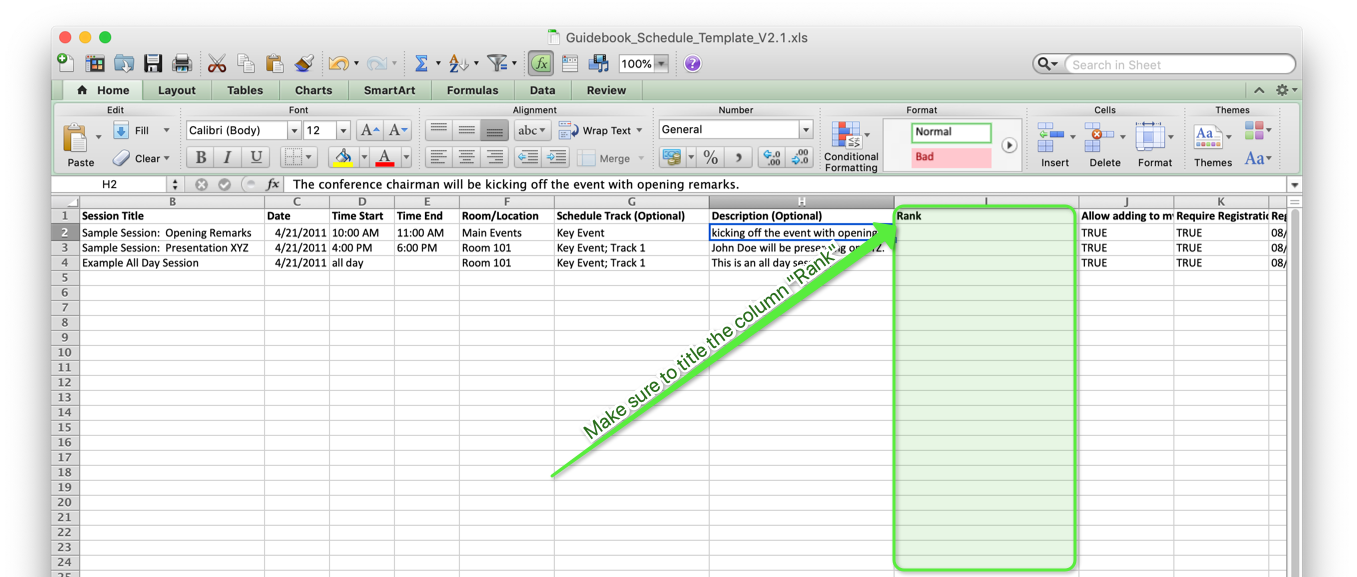The width and height of the screenshot is (1357, 577).
Task: Open Excel help with question mark
Action: [x=692, y=64]
